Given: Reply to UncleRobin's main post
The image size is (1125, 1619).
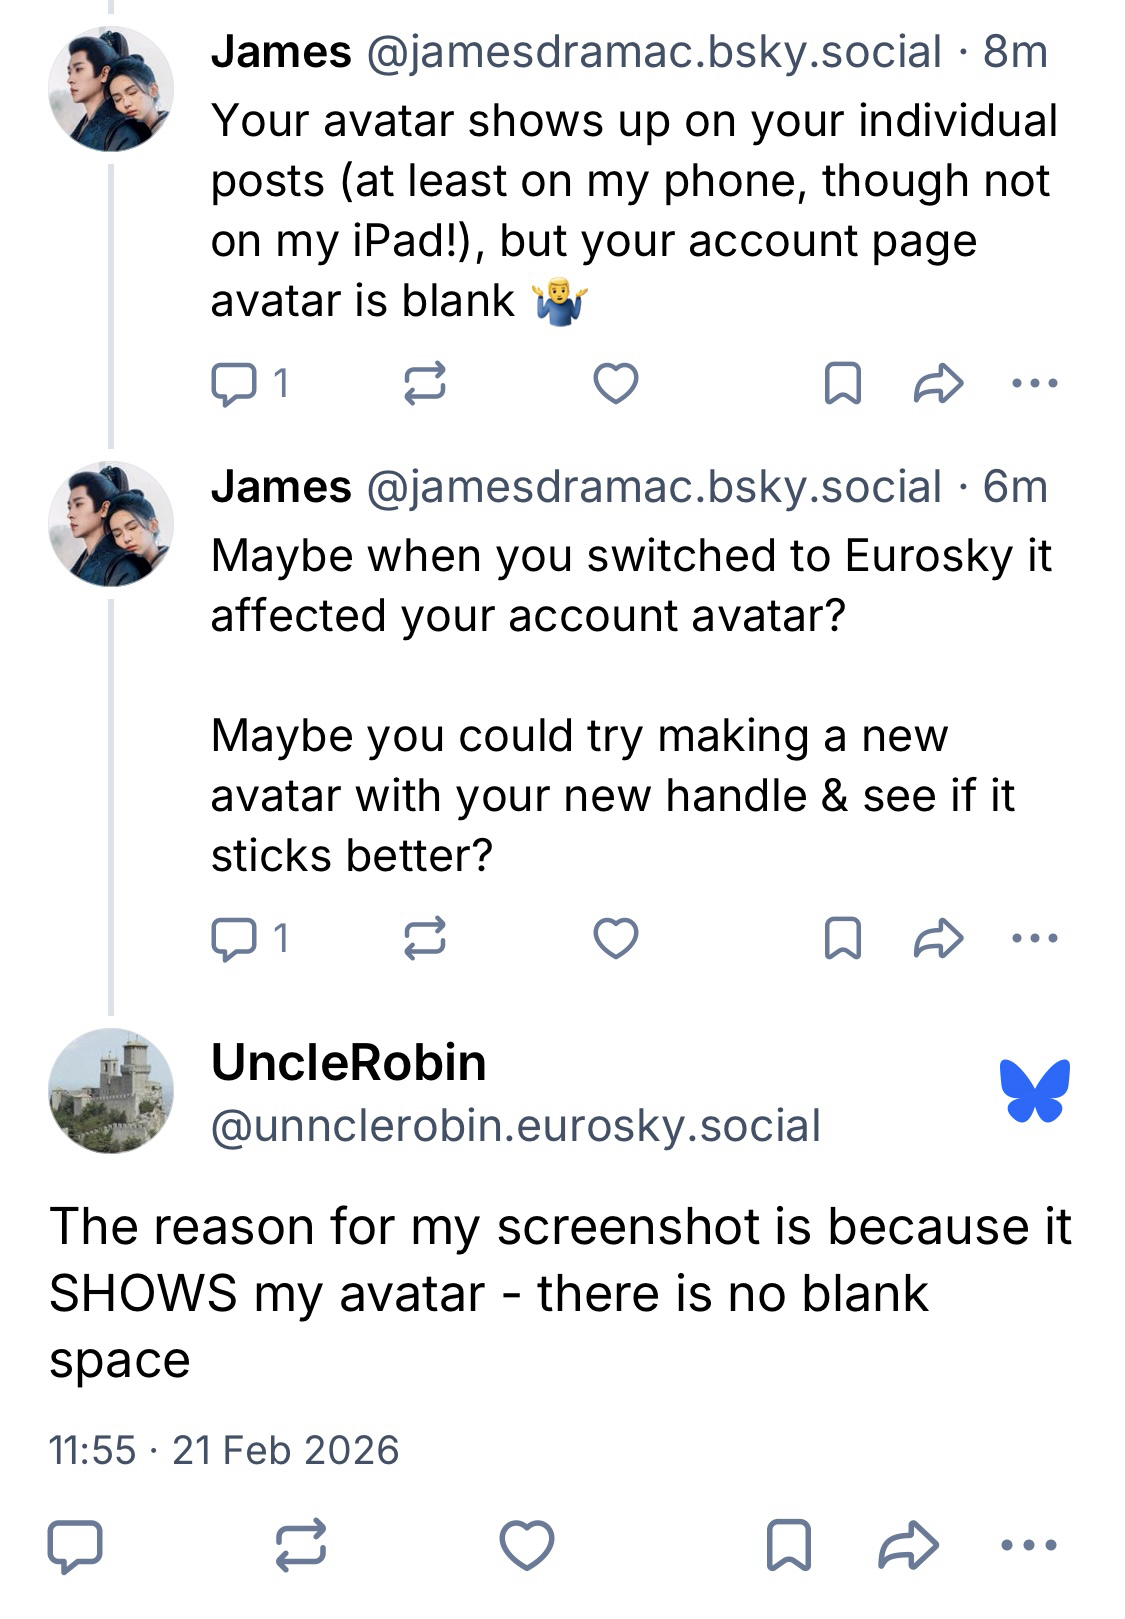Looking at the screenshot, I should [x=75, y=1545].
